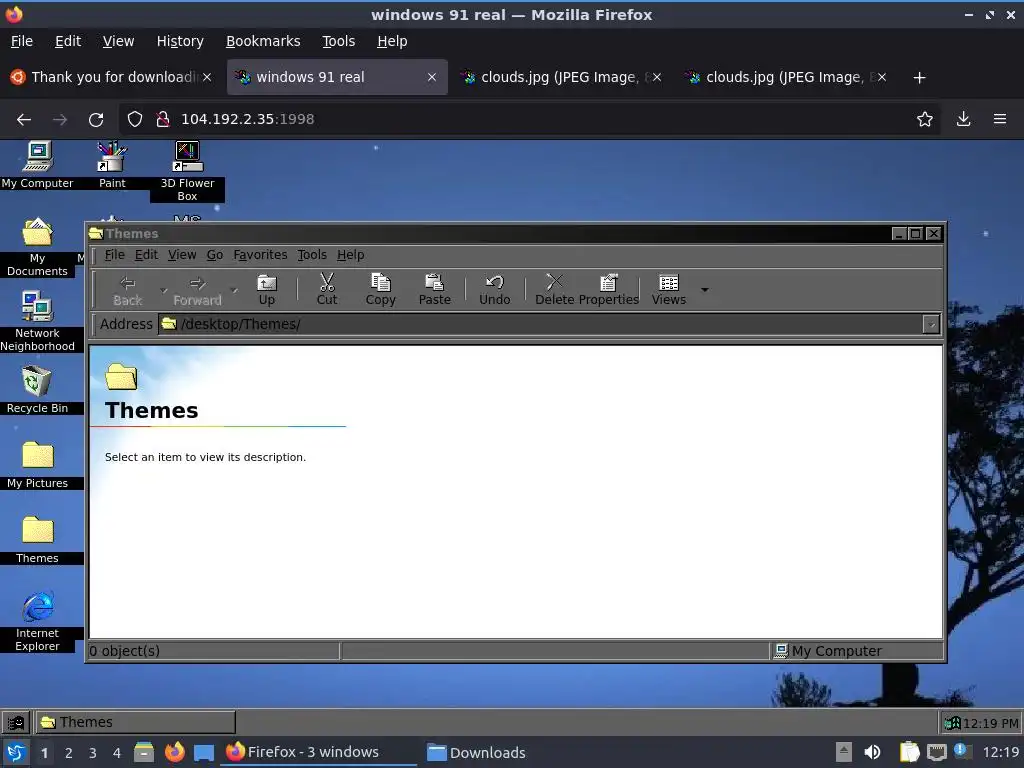
Task: Open Views dropdown arrow
Action: tap(704, 290)
